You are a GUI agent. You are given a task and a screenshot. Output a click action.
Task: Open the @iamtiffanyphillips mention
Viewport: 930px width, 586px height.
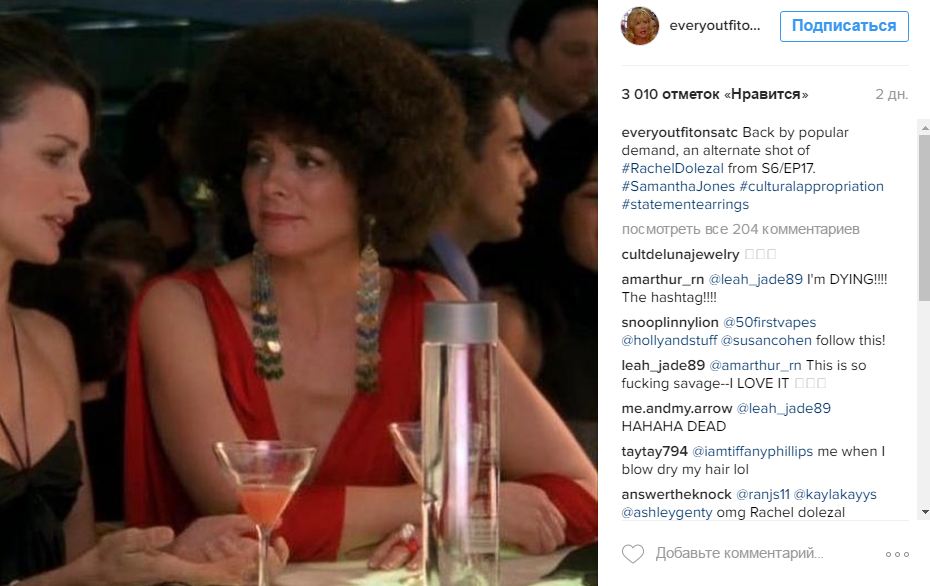point(752,451)
